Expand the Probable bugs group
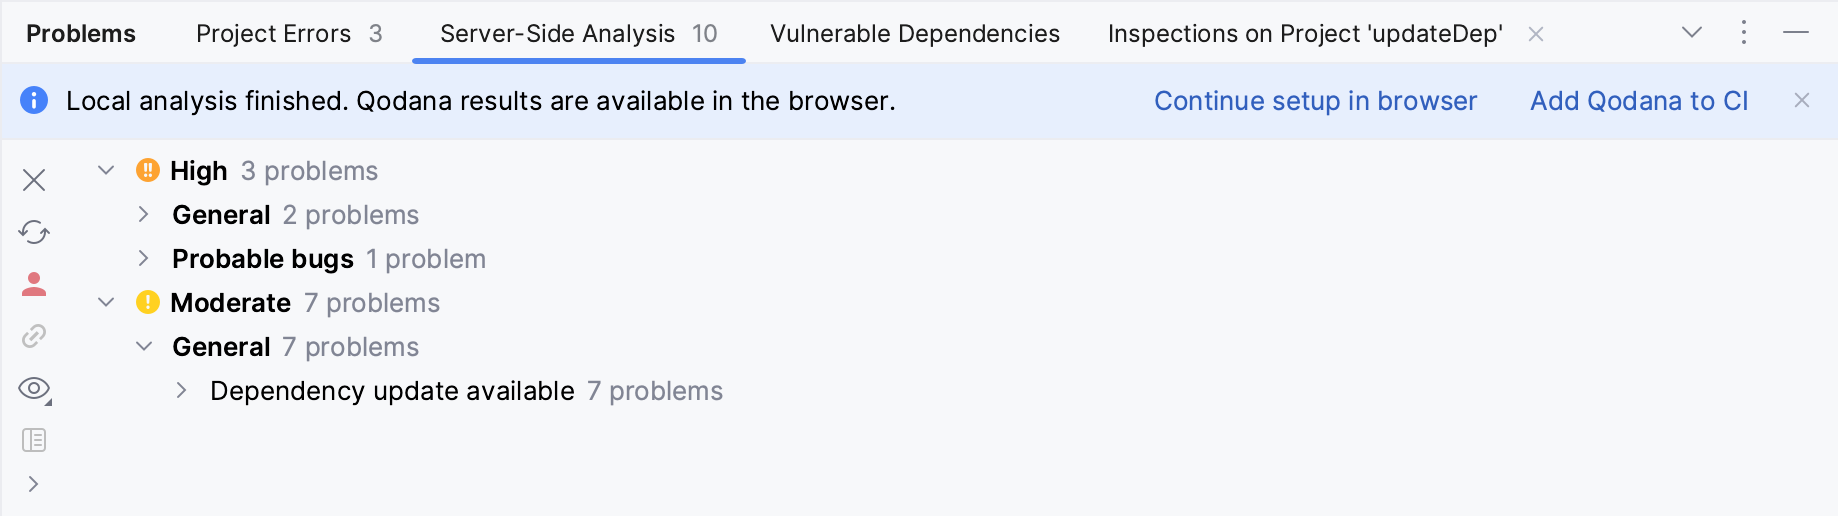This screenshot has height=516, width=1838. (144, 259)
